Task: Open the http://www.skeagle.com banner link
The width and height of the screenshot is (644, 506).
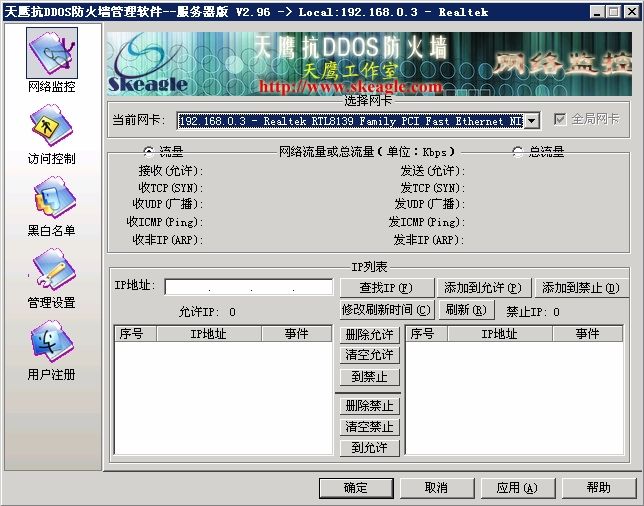Action: (351, 87)
